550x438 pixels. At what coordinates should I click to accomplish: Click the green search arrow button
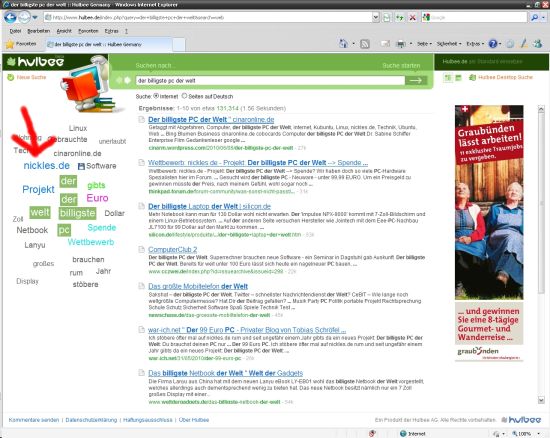coord(416,81)
